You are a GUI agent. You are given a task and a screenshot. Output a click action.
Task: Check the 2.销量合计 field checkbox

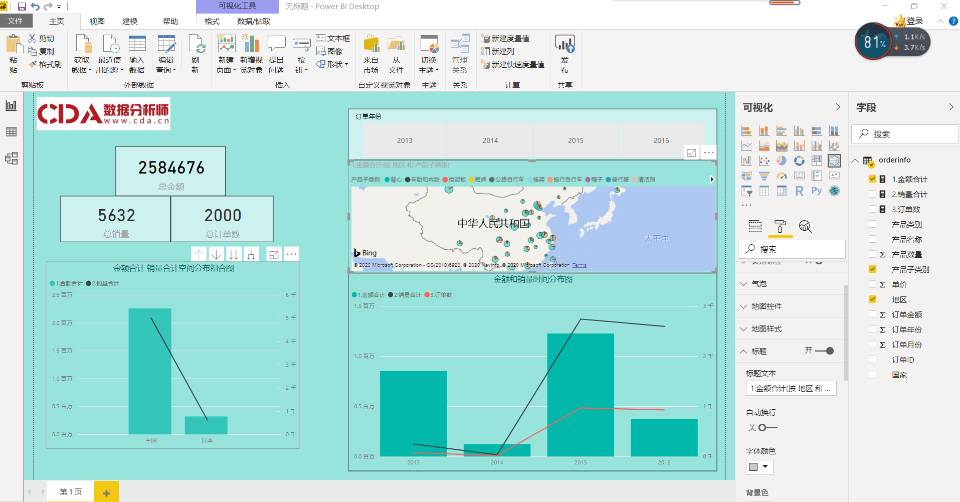(x=872, y=194)
